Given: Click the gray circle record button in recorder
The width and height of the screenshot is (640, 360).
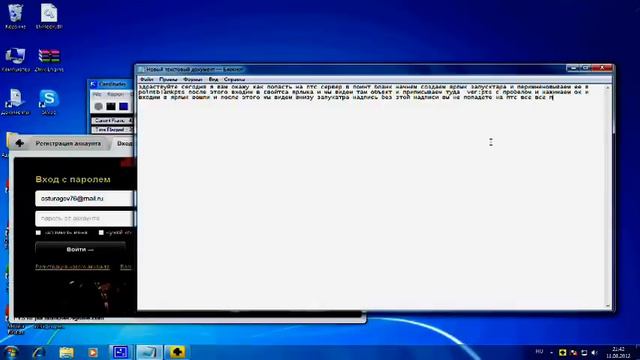Looking at the screenshot, I should (x=98, y=107).
